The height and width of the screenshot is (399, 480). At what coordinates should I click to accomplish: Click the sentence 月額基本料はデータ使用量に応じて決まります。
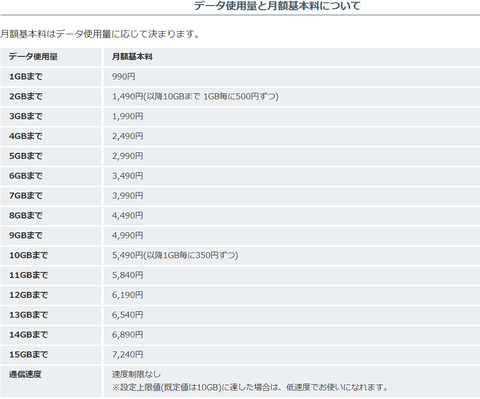tap(100, 34)
